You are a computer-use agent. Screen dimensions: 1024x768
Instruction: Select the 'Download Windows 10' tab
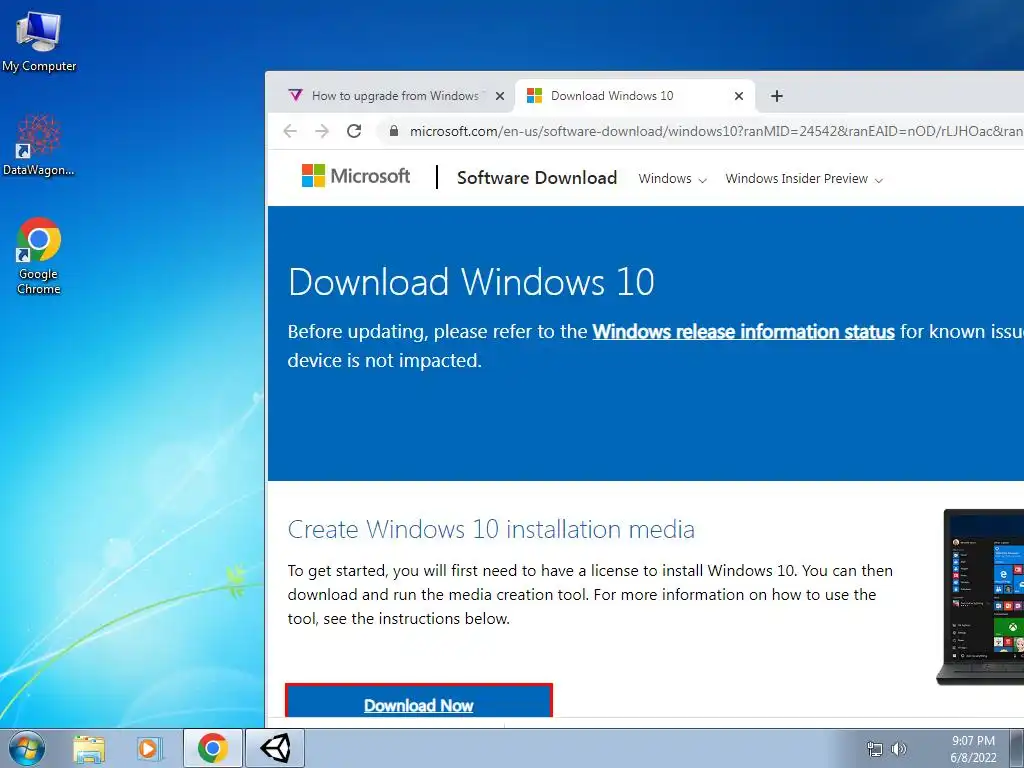coord(635,96)
